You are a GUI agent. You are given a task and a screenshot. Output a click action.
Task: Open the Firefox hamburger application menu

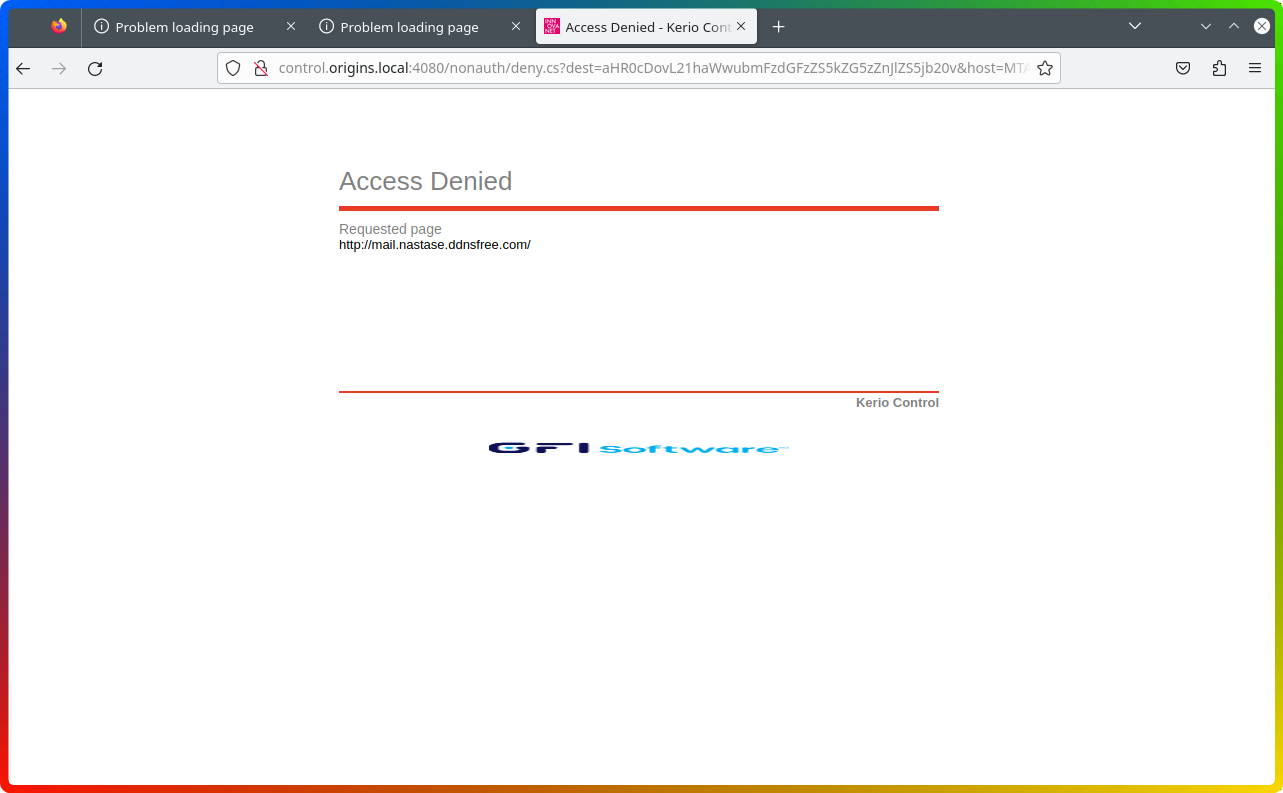tap(1255, 68)
